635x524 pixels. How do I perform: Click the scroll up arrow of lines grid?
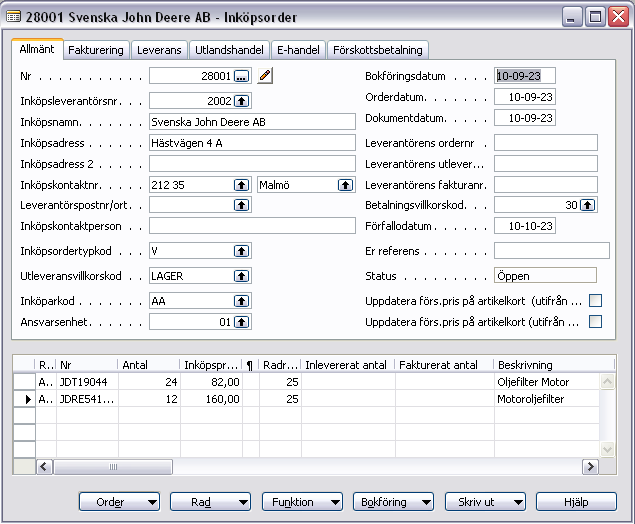[607, 381]
